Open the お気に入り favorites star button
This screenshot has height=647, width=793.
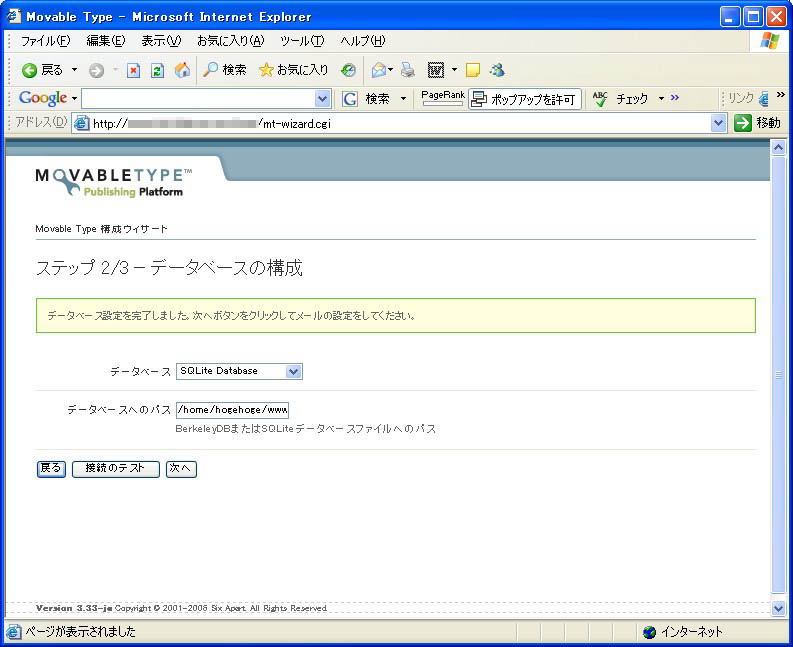pyautogui.click(x=293, y=70)
